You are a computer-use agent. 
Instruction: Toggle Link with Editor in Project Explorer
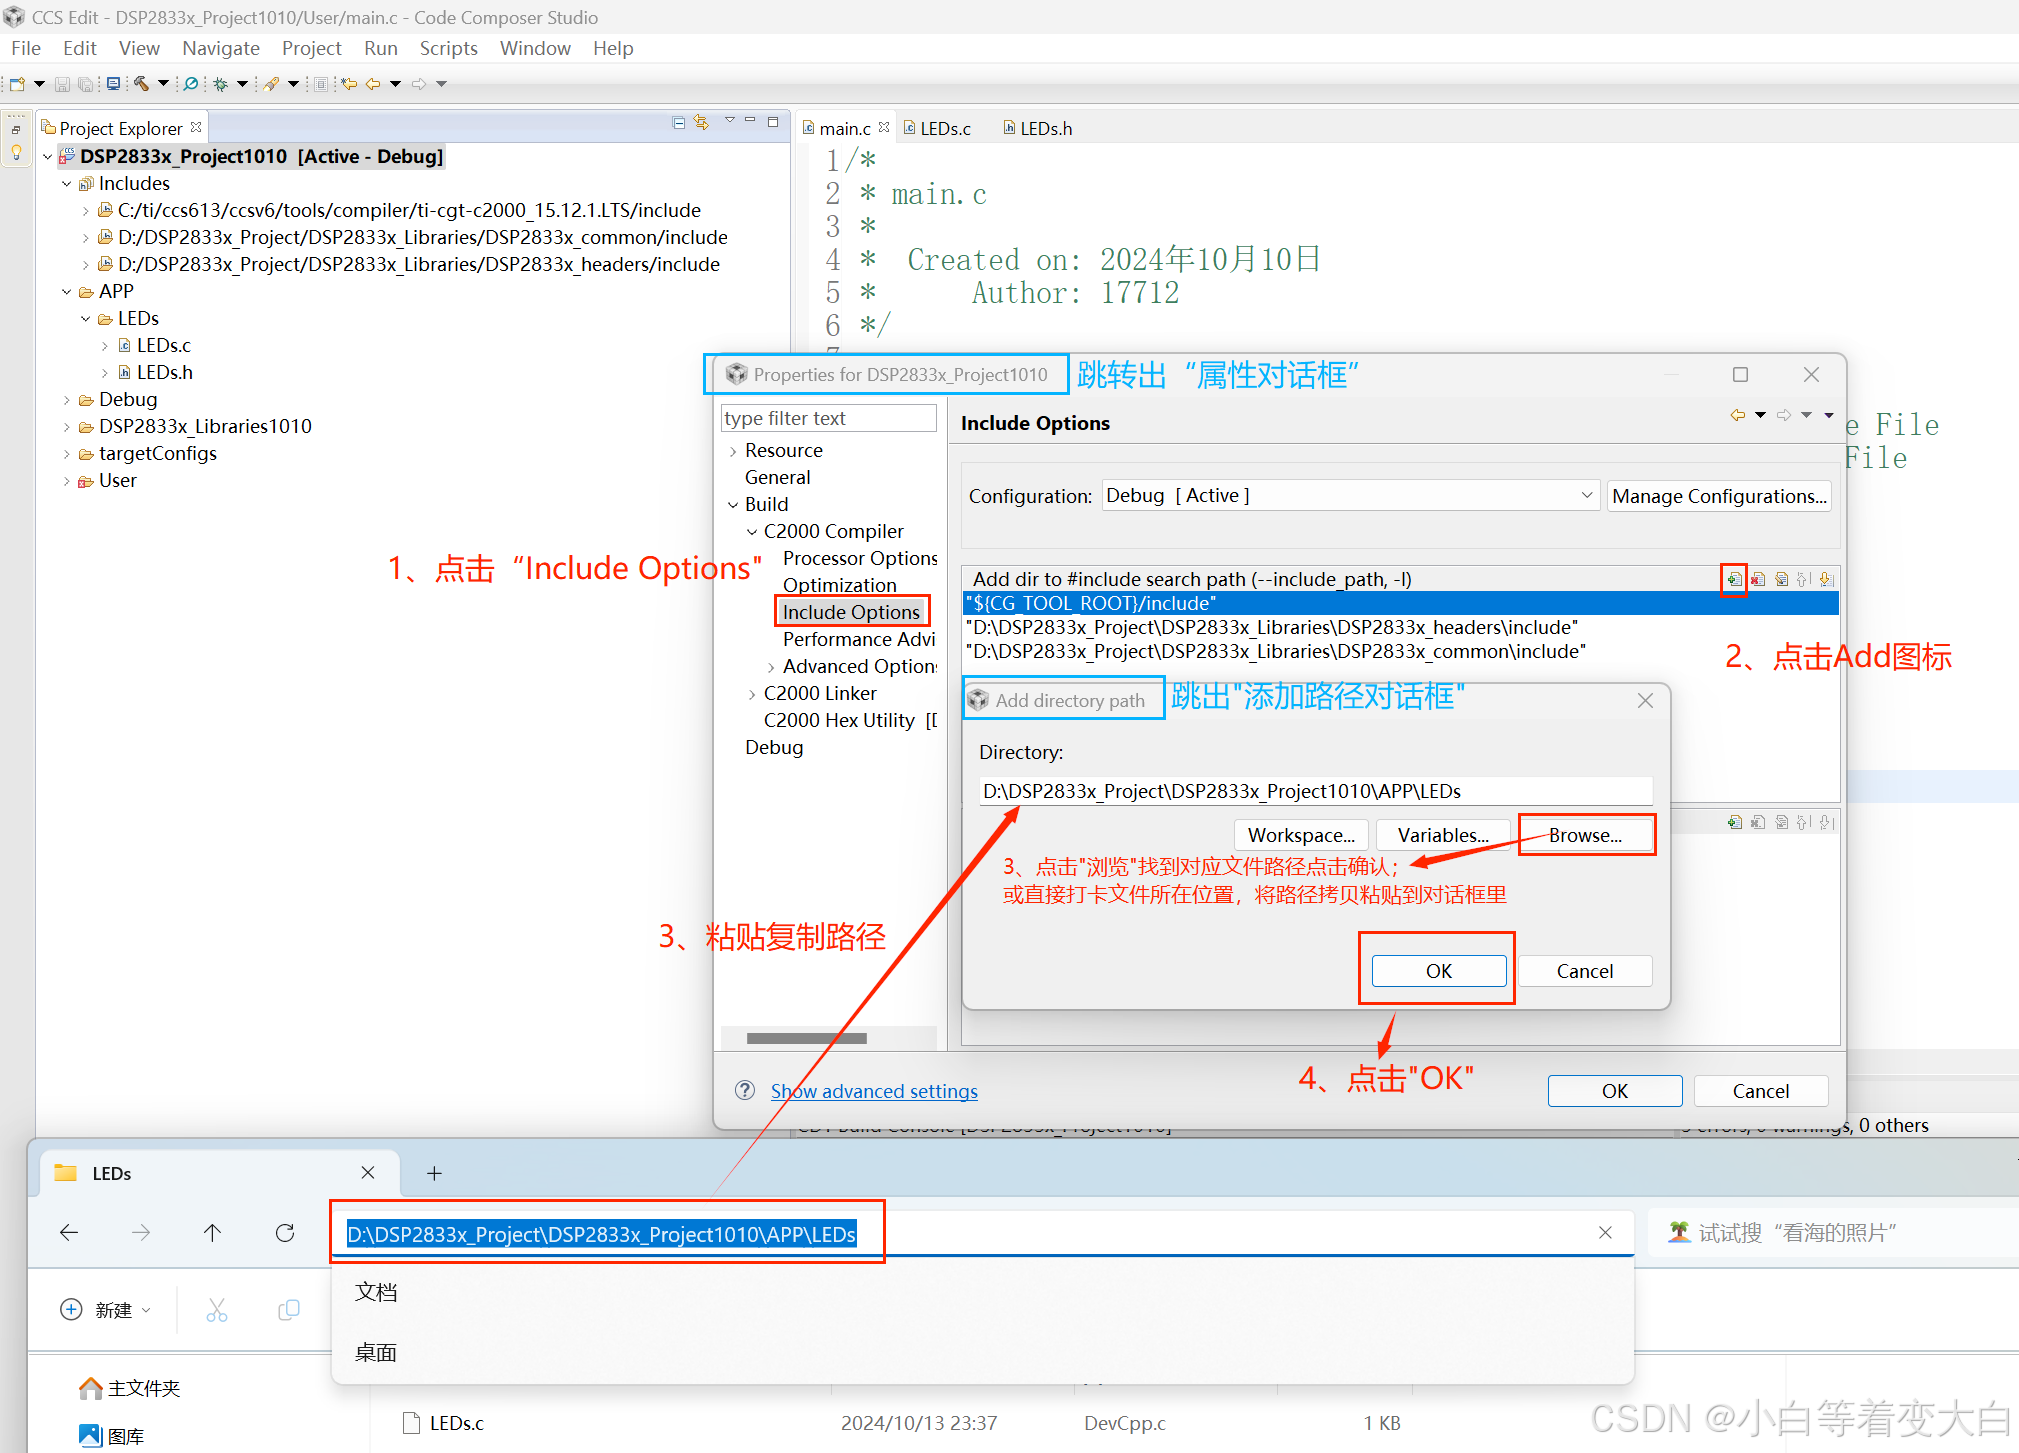702,122
